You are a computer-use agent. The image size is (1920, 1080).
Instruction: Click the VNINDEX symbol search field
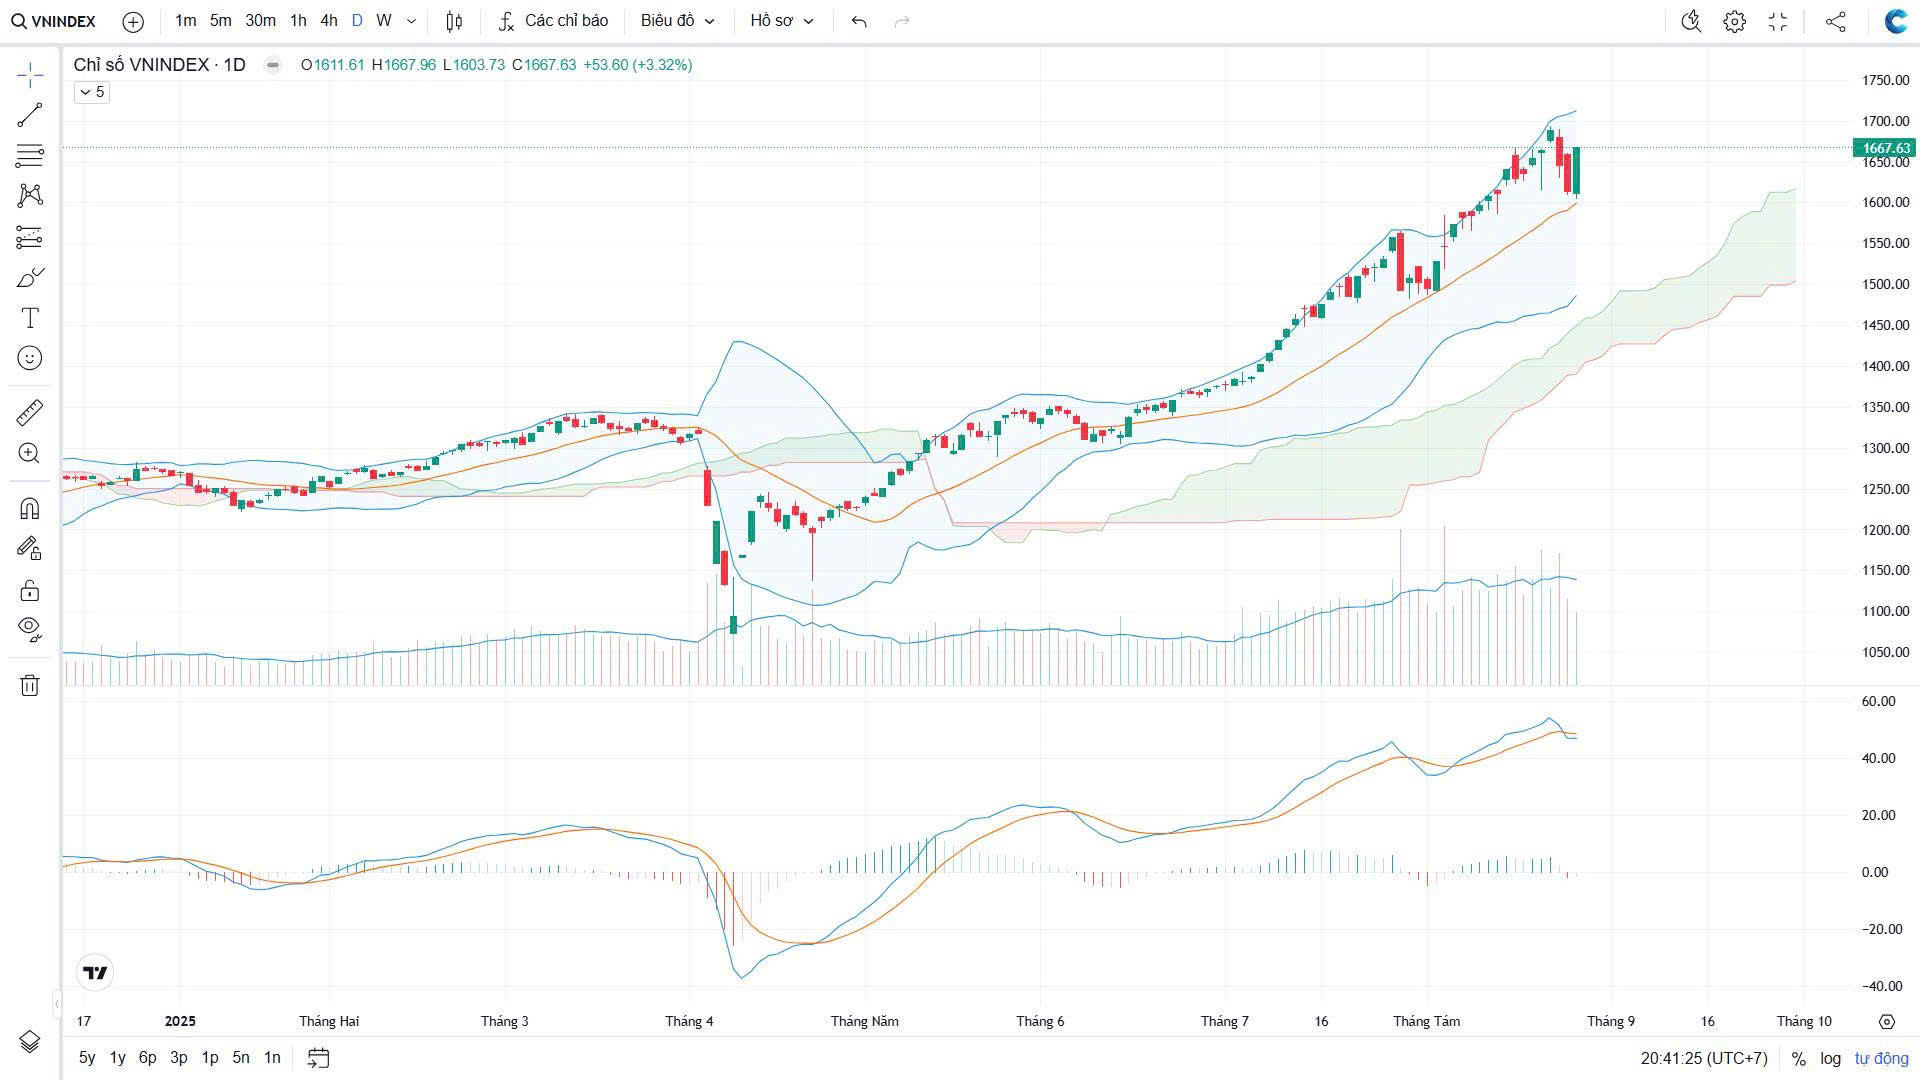(55, 21)
